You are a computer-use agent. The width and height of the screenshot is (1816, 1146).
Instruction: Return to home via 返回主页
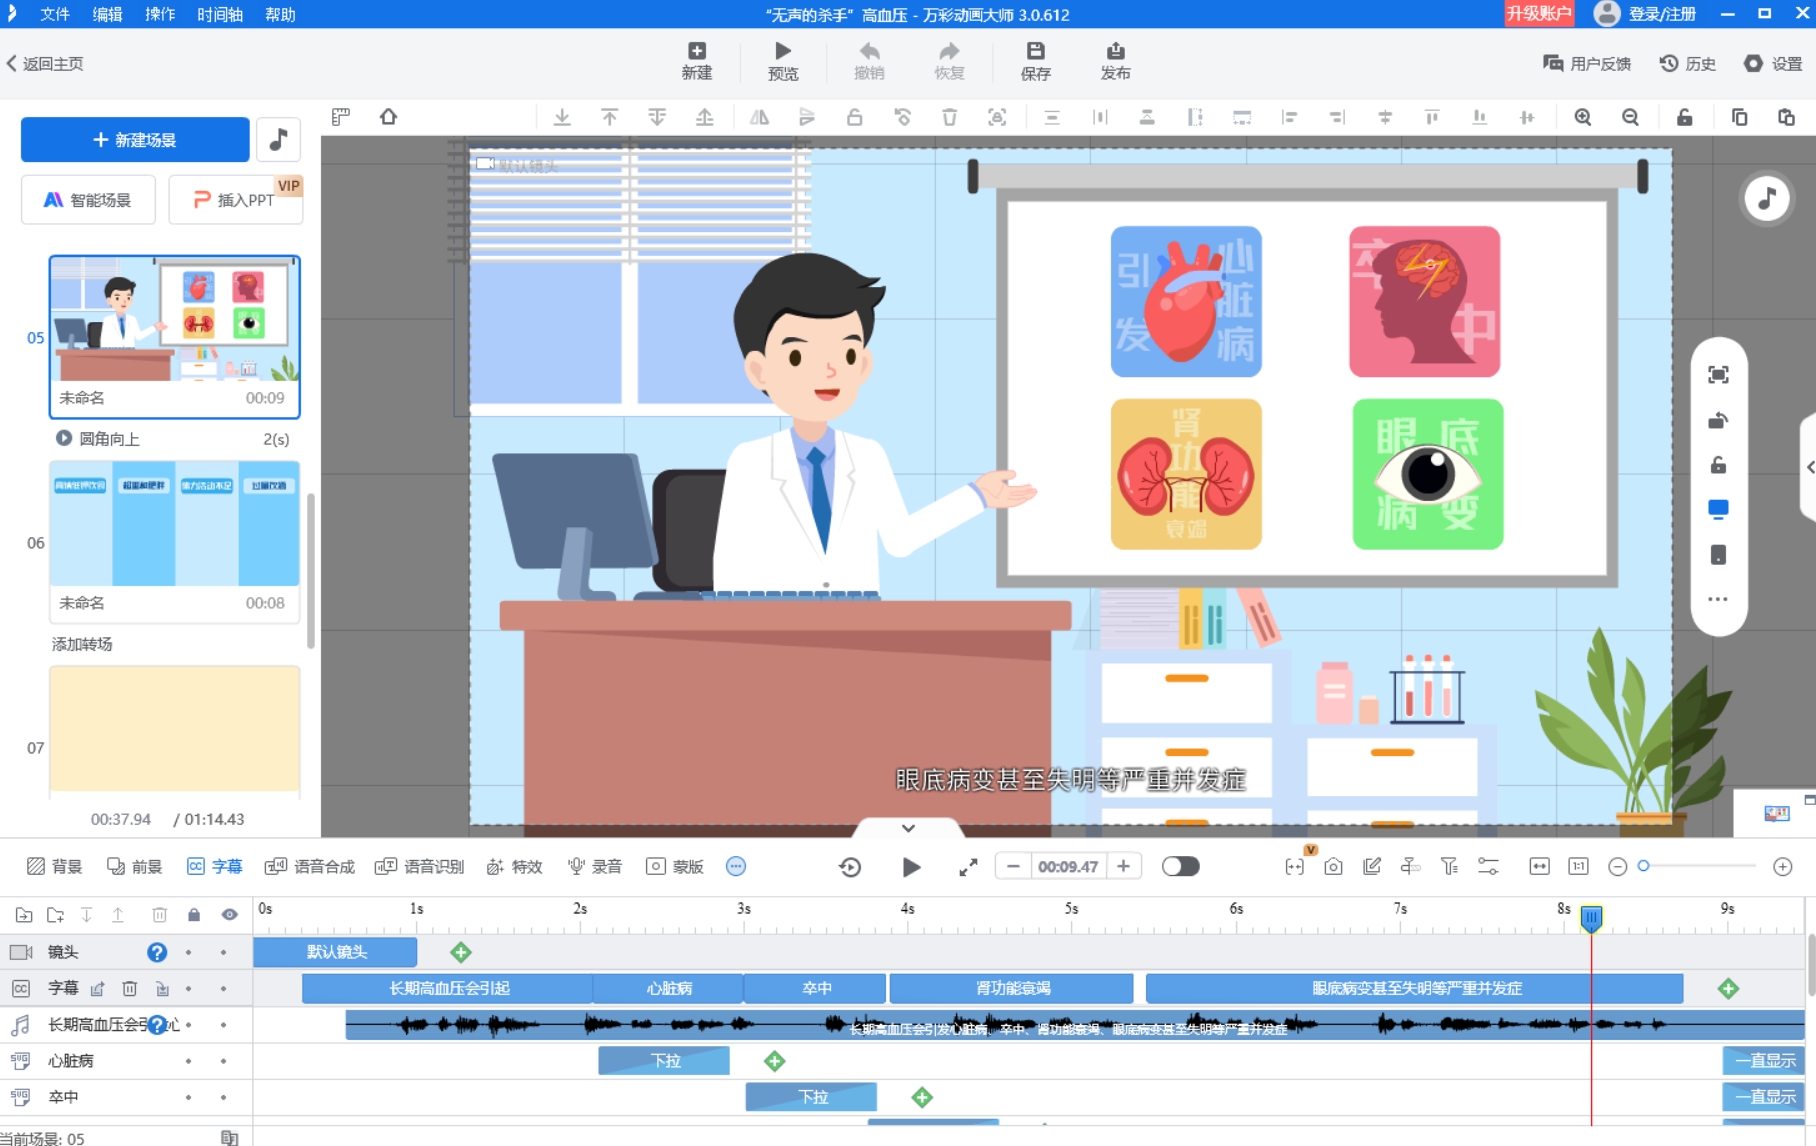click(45, 63)
